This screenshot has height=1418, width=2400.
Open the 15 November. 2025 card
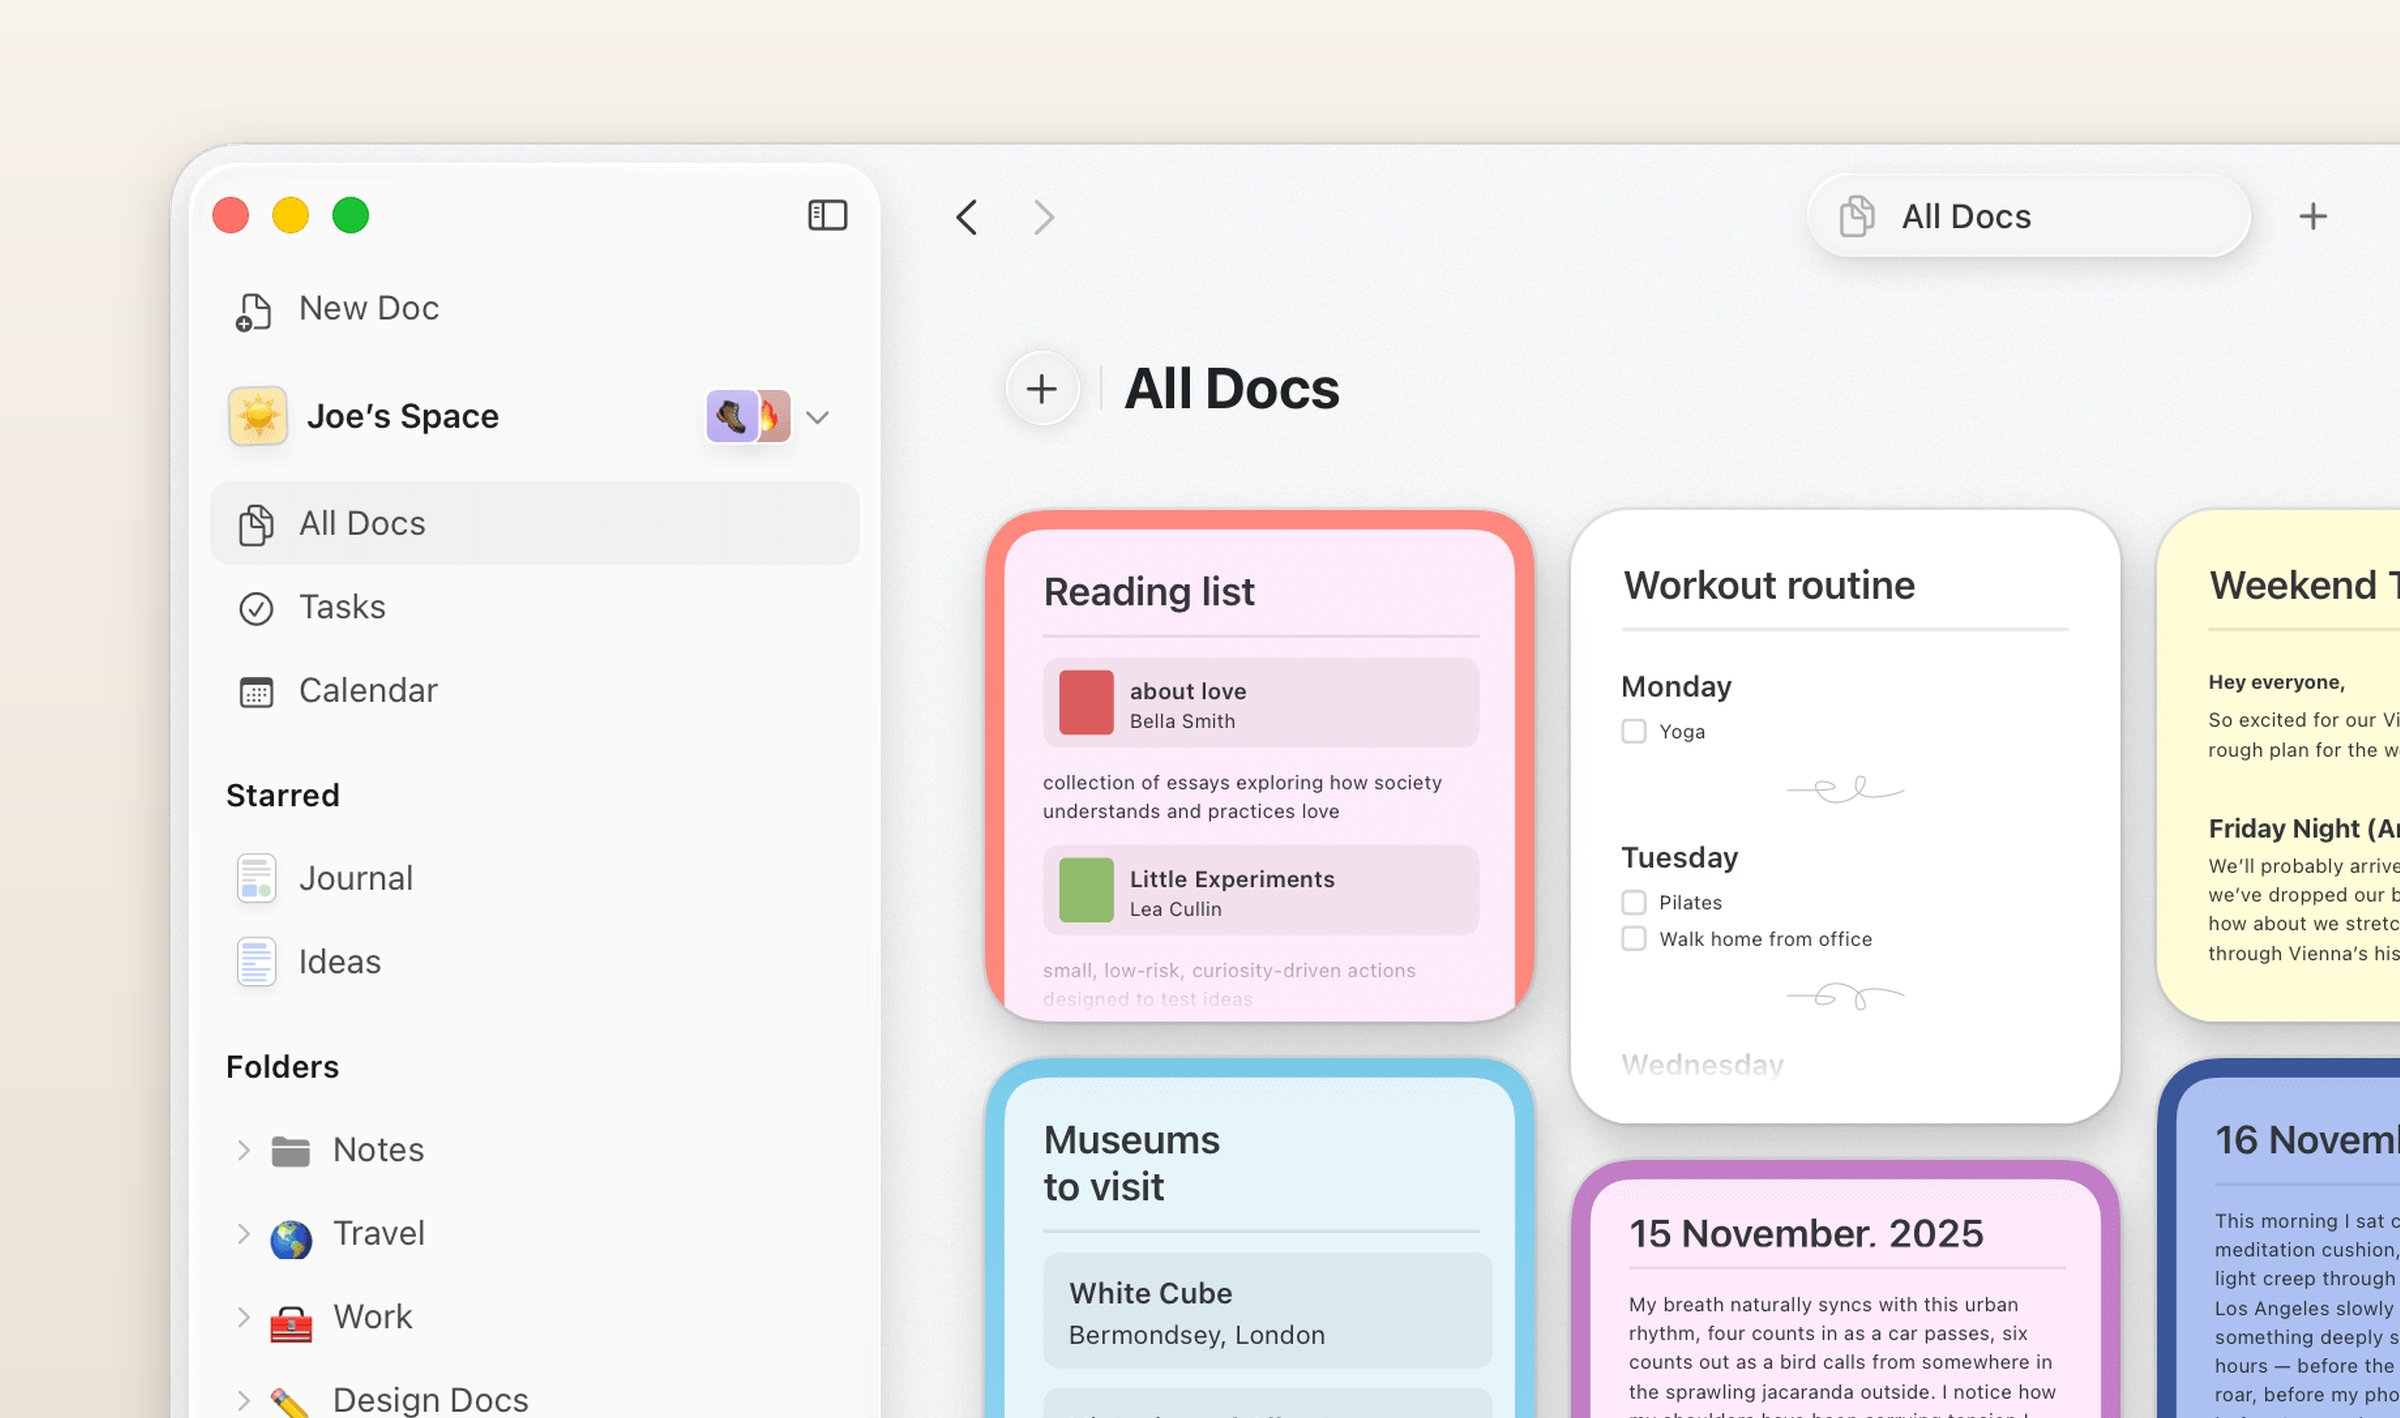click(1845, 1290)
